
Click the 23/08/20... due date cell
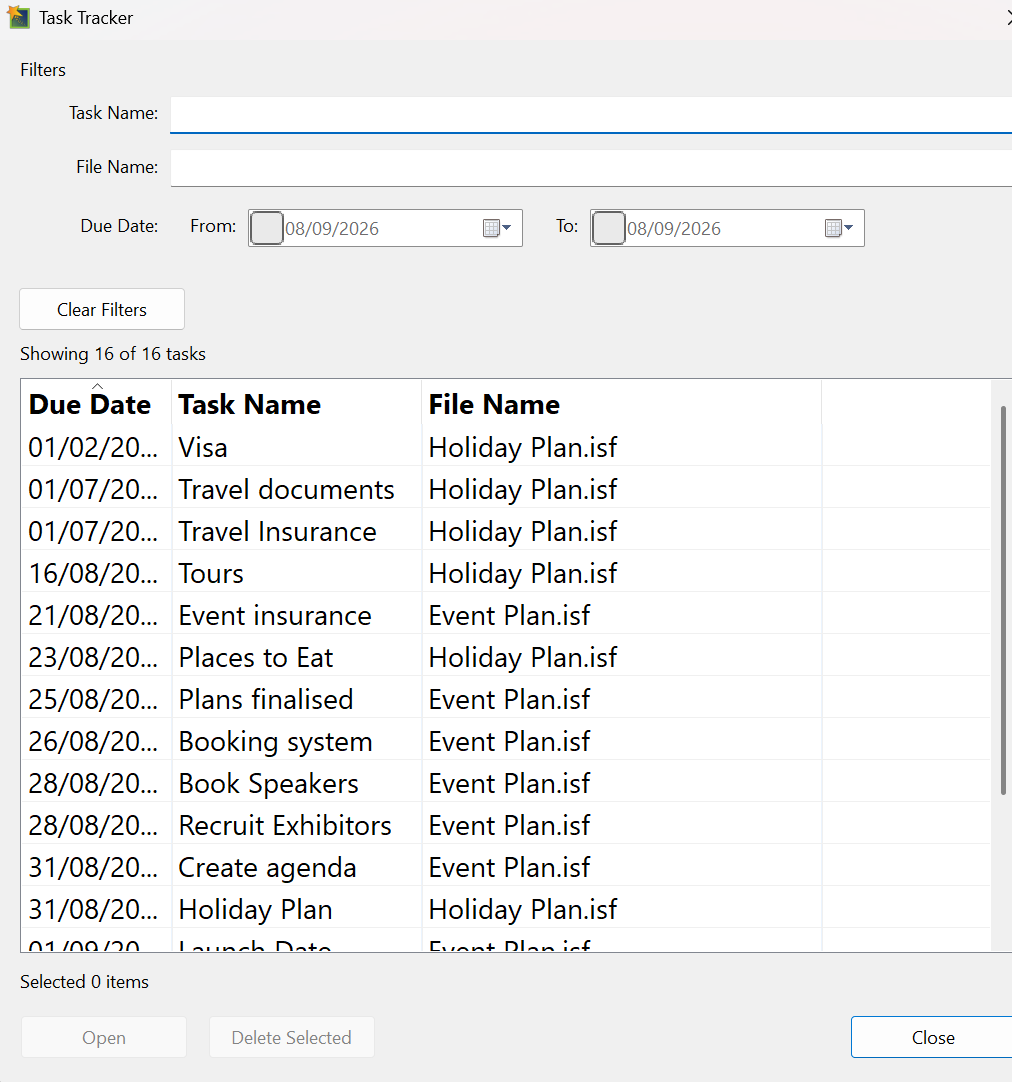point(93,658)
